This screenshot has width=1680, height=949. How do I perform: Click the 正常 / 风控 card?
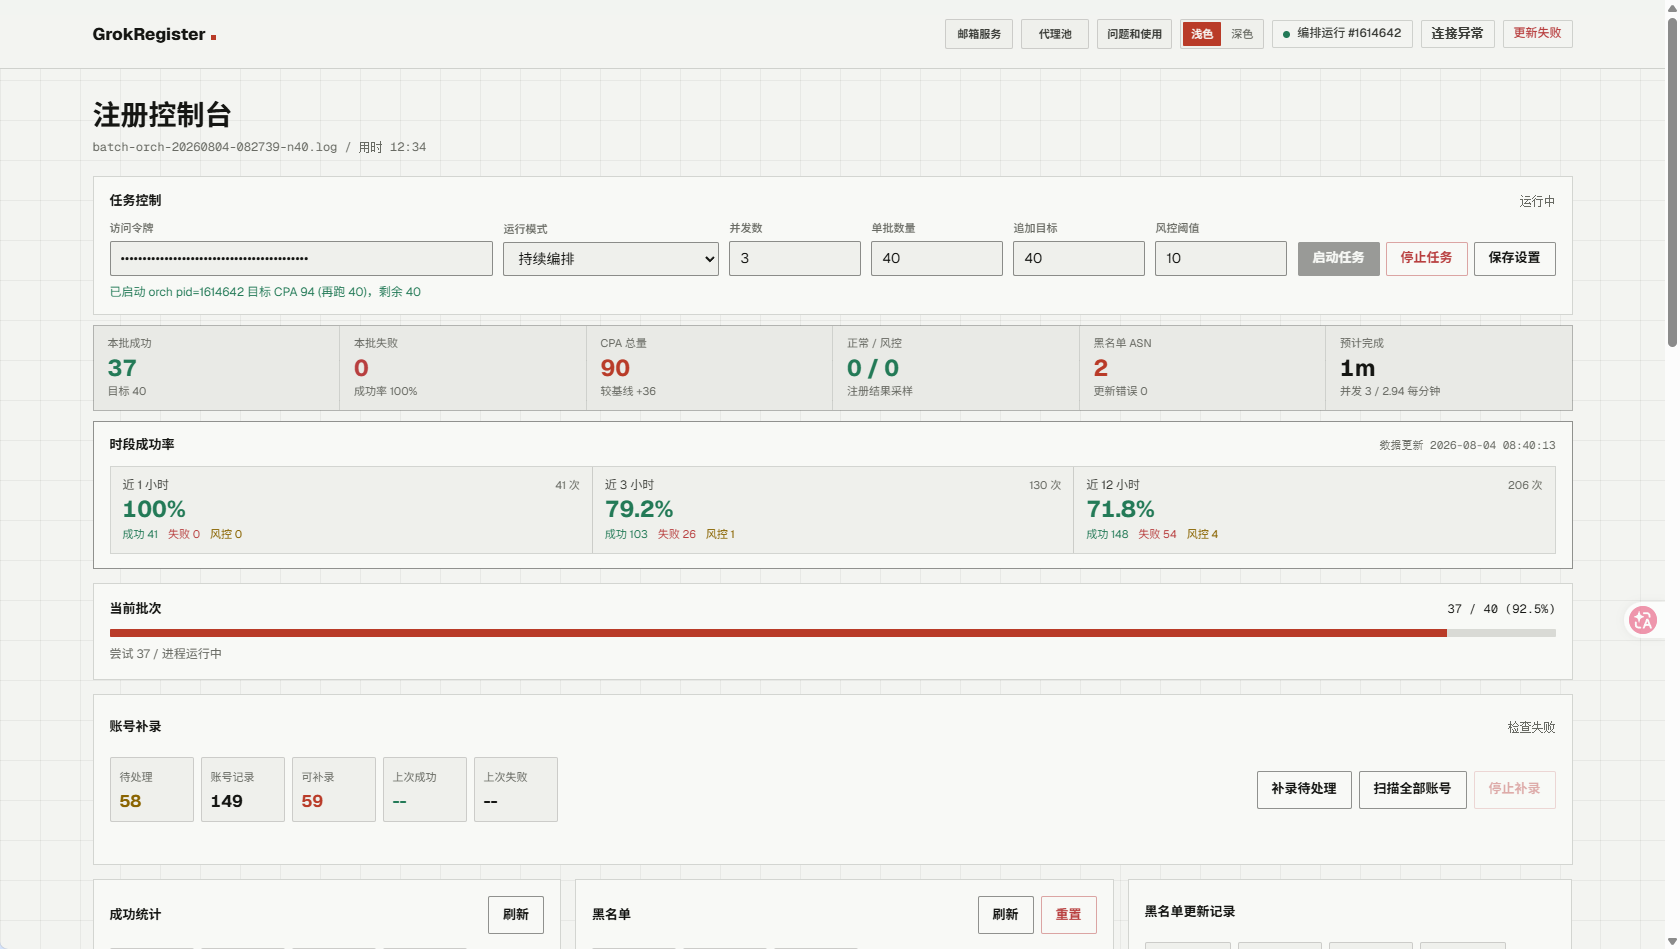coord(956,368)
